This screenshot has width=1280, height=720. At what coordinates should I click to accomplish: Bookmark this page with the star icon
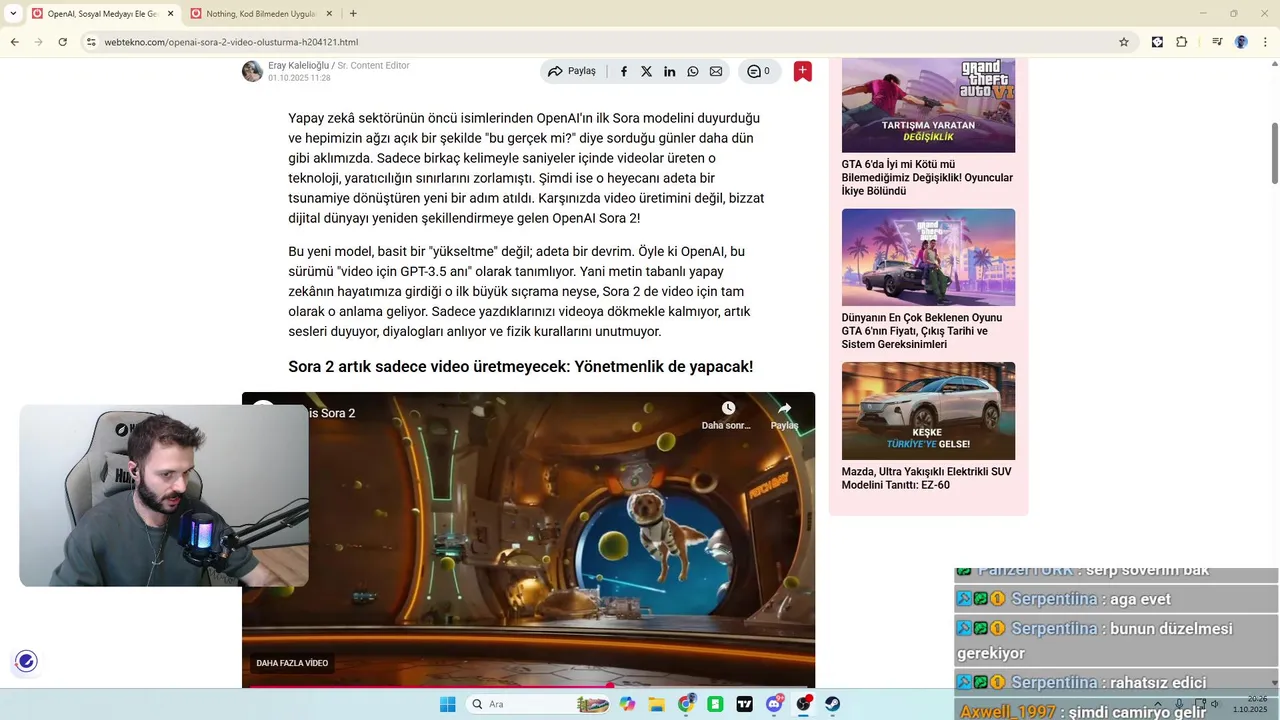coord(1124,42)
